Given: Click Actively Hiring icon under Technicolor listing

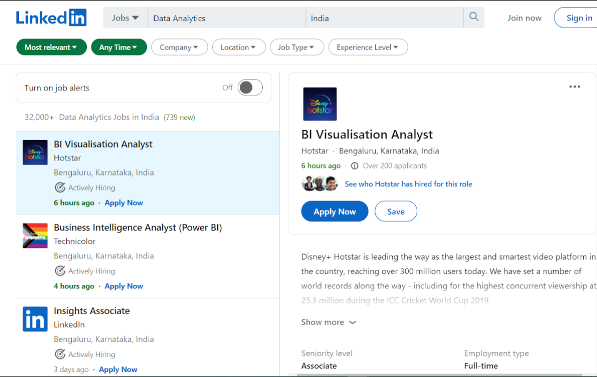Looking at the screenshot, I should coord(60,271).
